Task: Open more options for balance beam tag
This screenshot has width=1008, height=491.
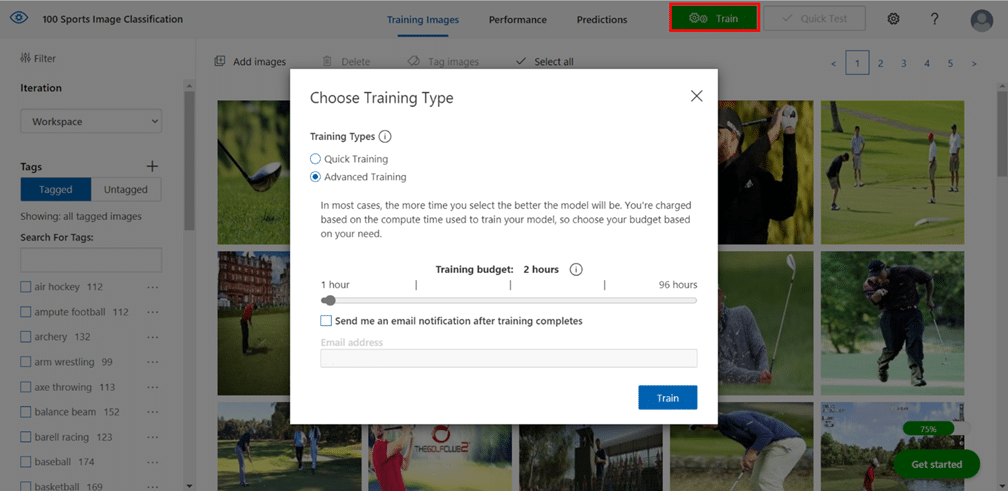Action: click(x=152, y=412)
